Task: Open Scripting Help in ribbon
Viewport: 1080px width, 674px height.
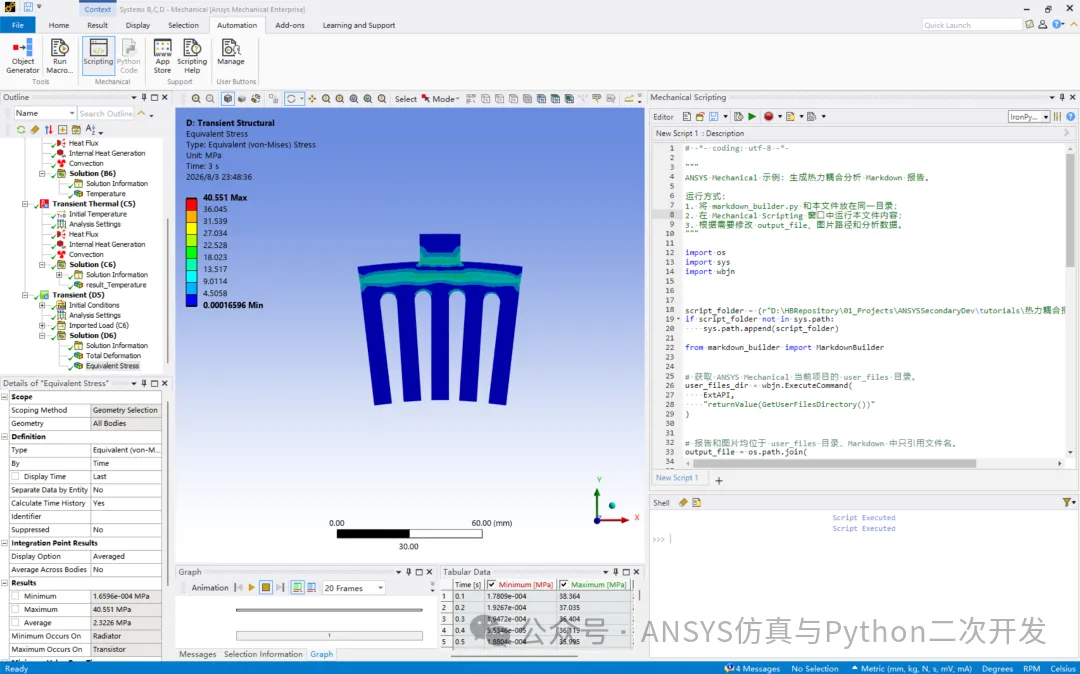Action: 192,56
